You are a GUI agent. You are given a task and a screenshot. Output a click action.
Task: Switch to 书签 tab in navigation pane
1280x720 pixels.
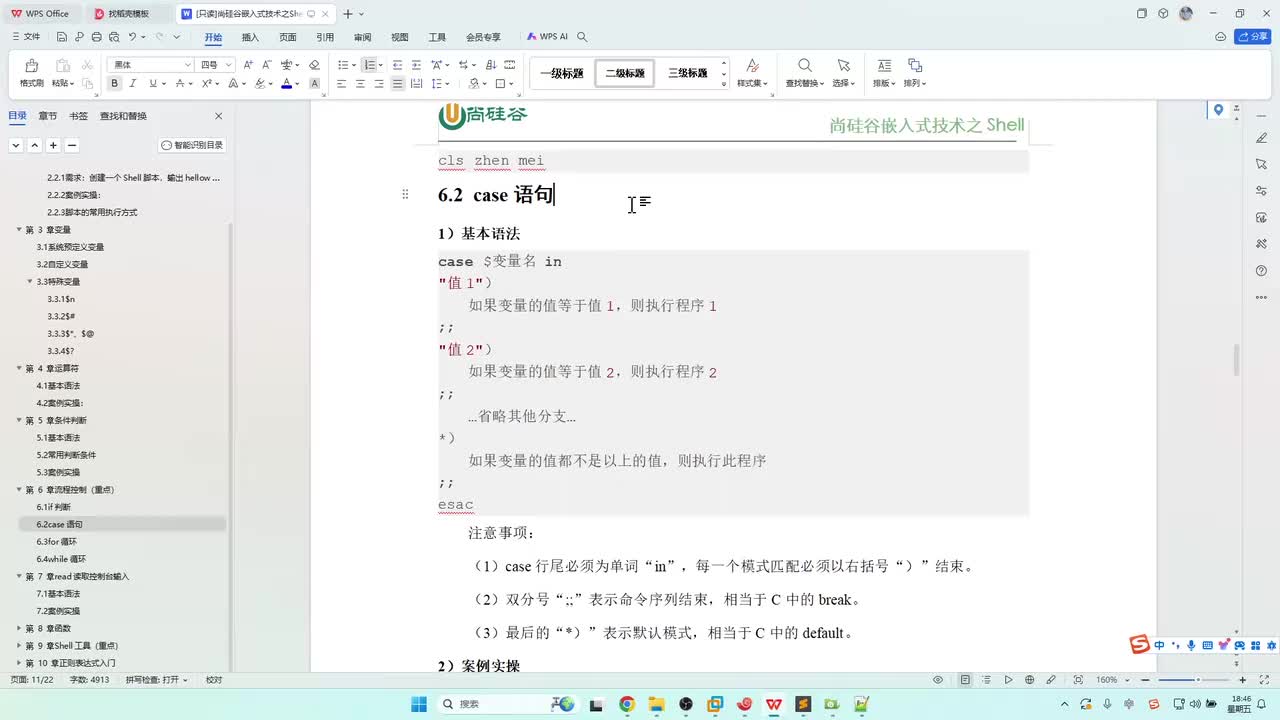[78, 116]
